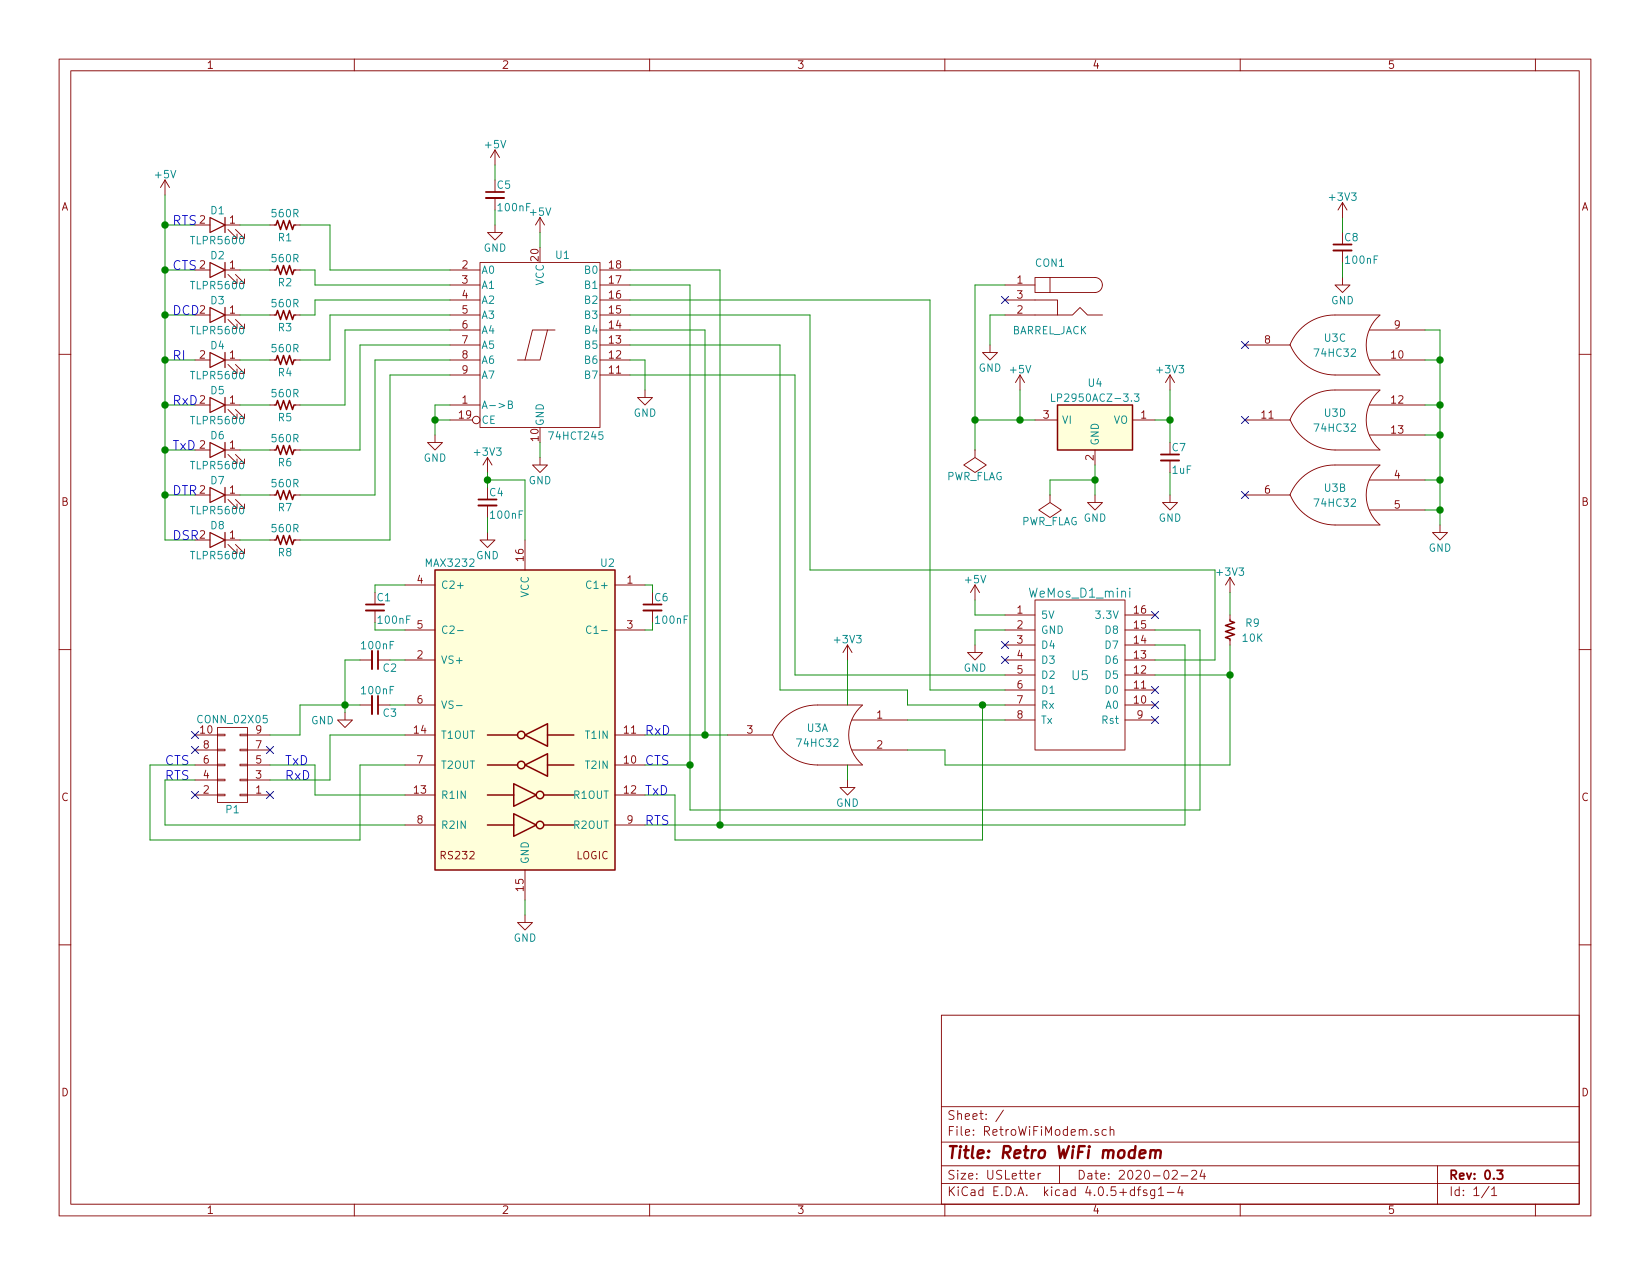Viewport: 1650px width, 1275px height.
Task: Click the "LOGIC" text inside U2
Action: pyautogui.click(x=592, y=855)
